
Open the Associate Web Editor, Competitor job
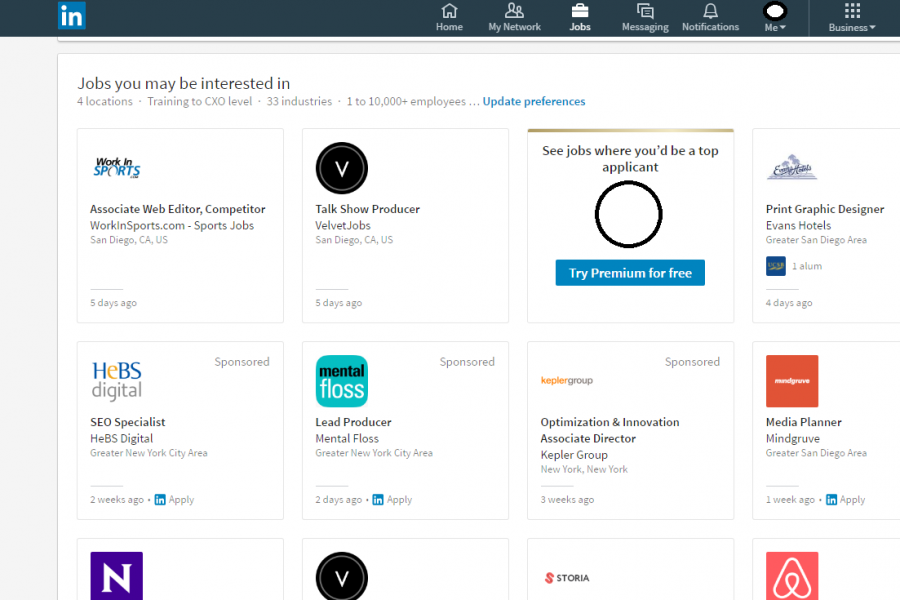pos(178,209)
